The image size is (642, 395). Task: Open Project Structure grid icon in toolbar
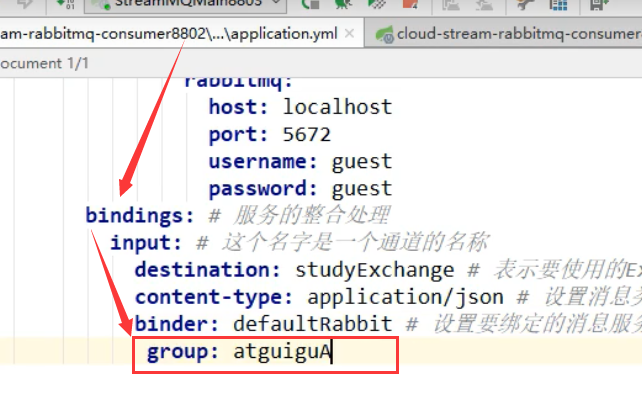558,4
